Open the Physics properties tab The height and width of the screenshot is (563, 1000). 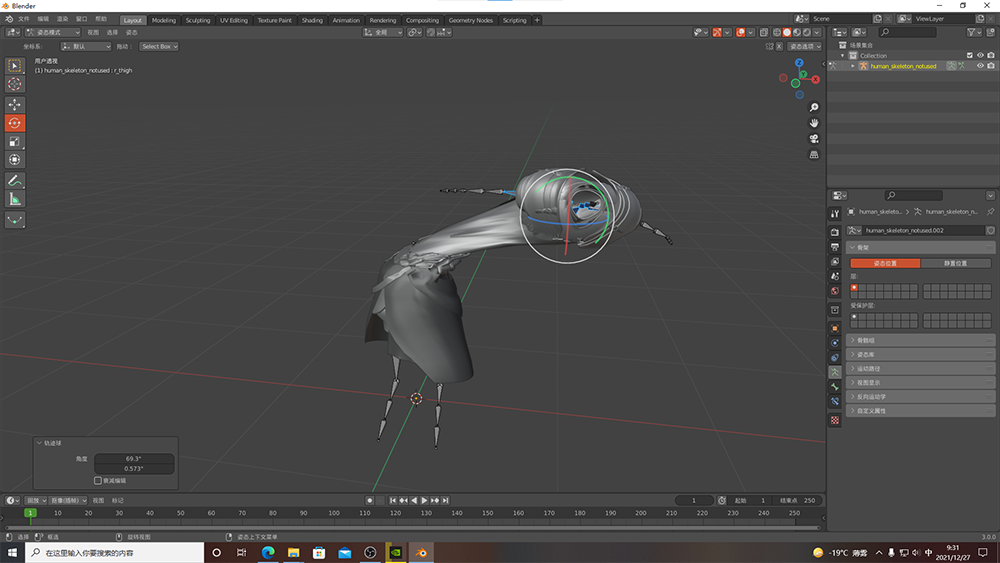(835, 343)
